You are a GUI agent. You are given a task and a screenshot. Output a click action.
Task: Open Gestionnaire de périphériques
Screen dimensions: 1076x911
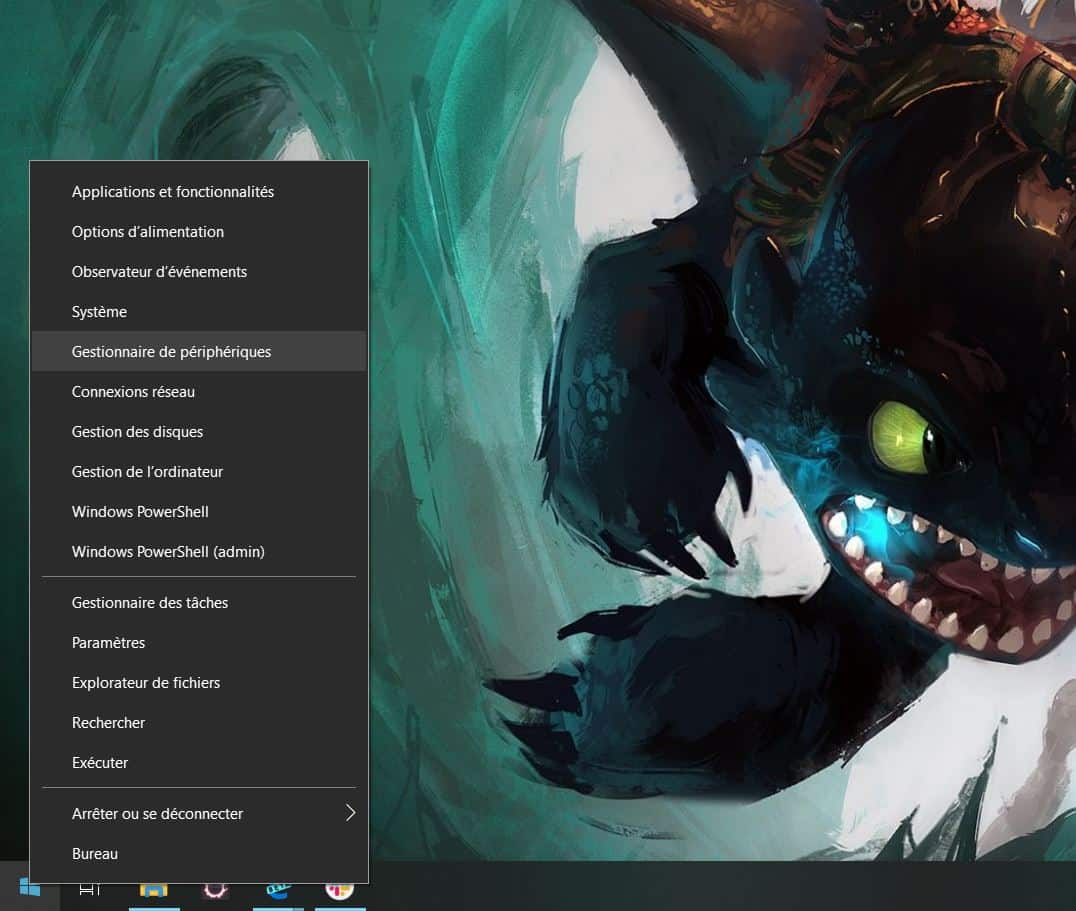(x=171, y=352)
